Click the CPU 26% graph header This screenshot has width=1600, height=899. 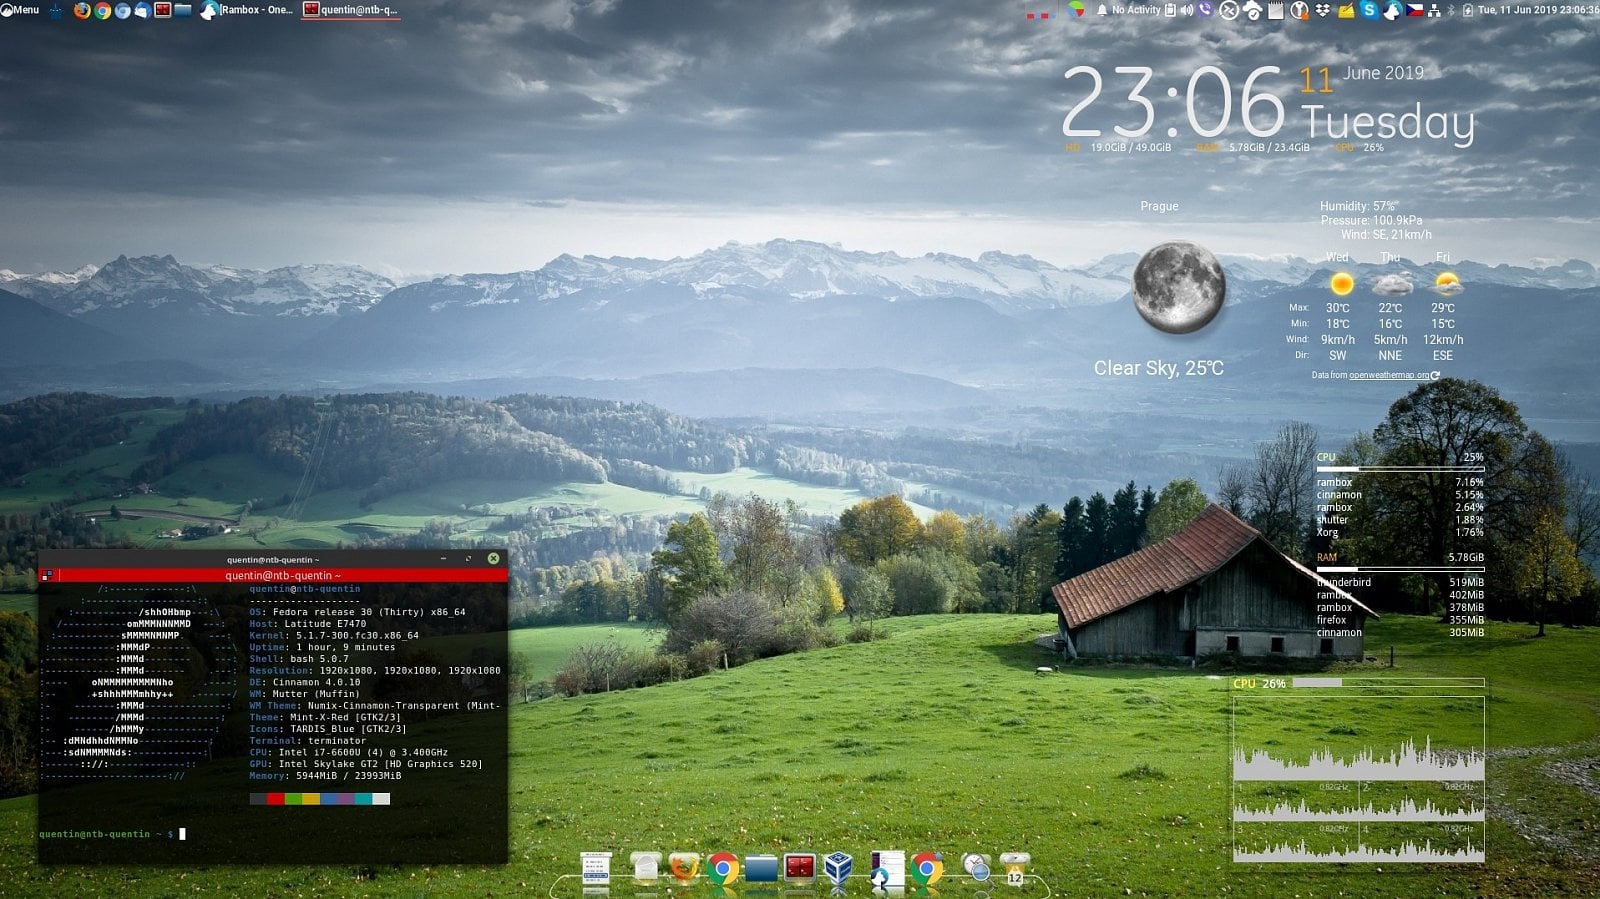tap(1259, 684)
